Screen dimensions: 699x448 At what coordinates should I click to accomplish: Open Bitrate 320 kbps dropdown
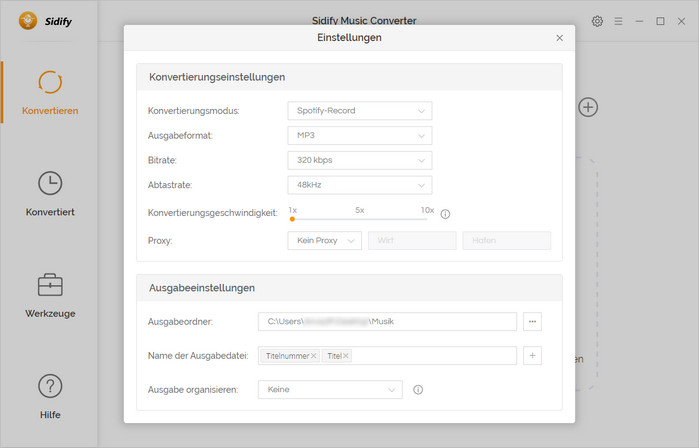click(360, 160)
